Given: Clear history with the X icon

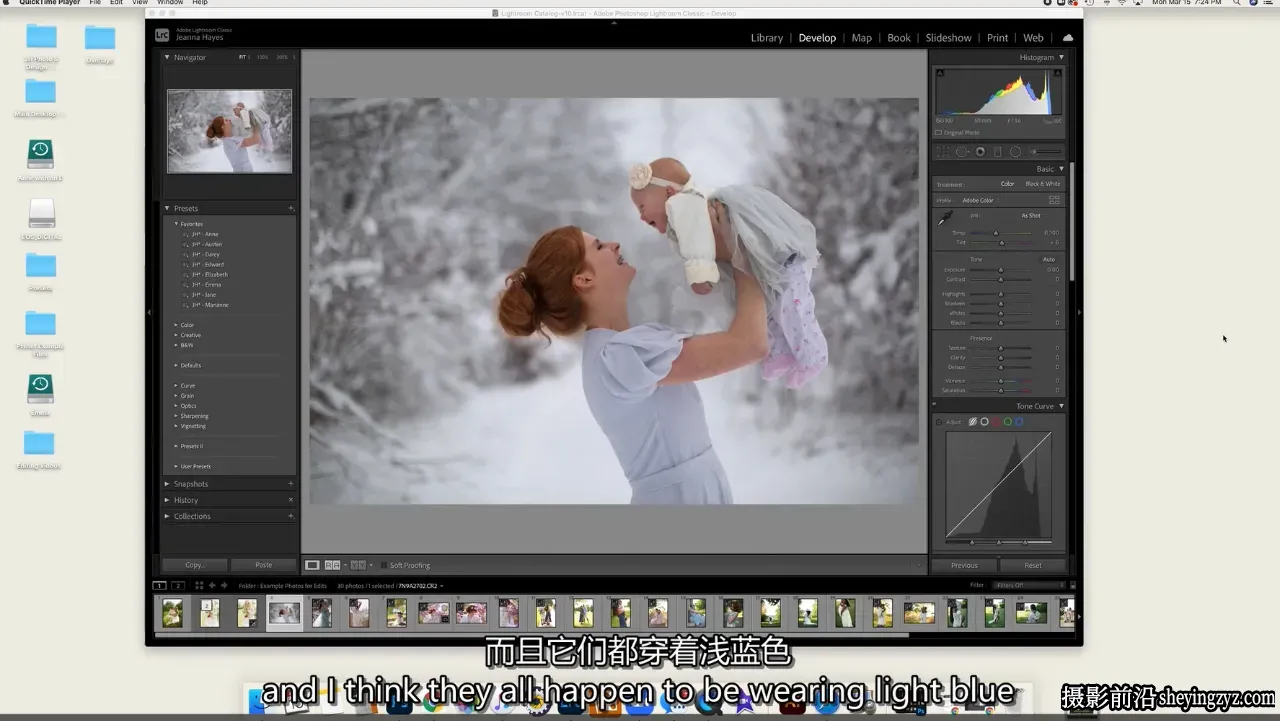Looking at the screenshot, I should 291,500.
